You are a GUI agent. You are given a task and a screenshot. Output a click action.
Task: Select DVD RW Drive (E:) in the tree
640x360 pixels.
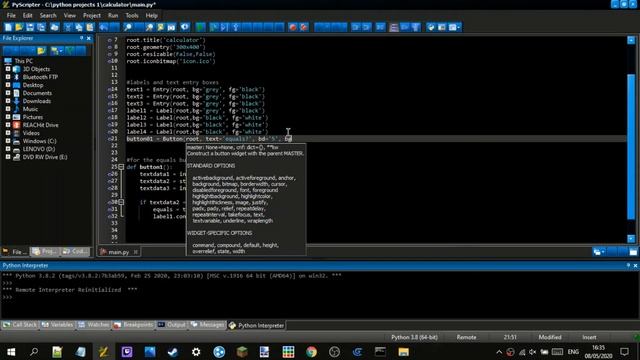(45, 157)
